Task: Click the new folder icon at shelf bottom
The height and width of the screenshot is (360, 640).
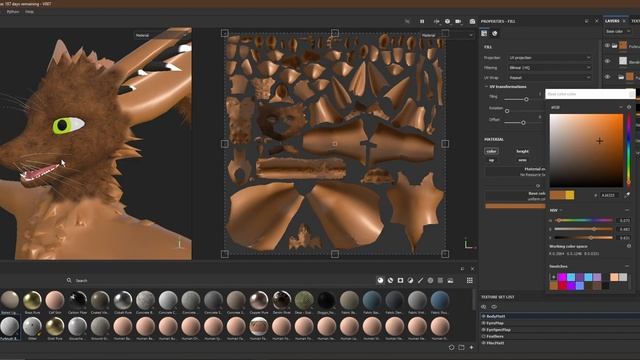Action: [461, 347]
